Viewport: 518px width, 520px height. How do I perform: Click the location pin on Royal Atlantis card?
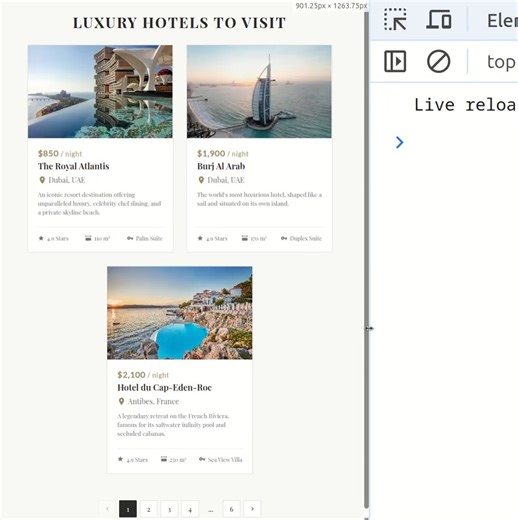tap(42, 180)
